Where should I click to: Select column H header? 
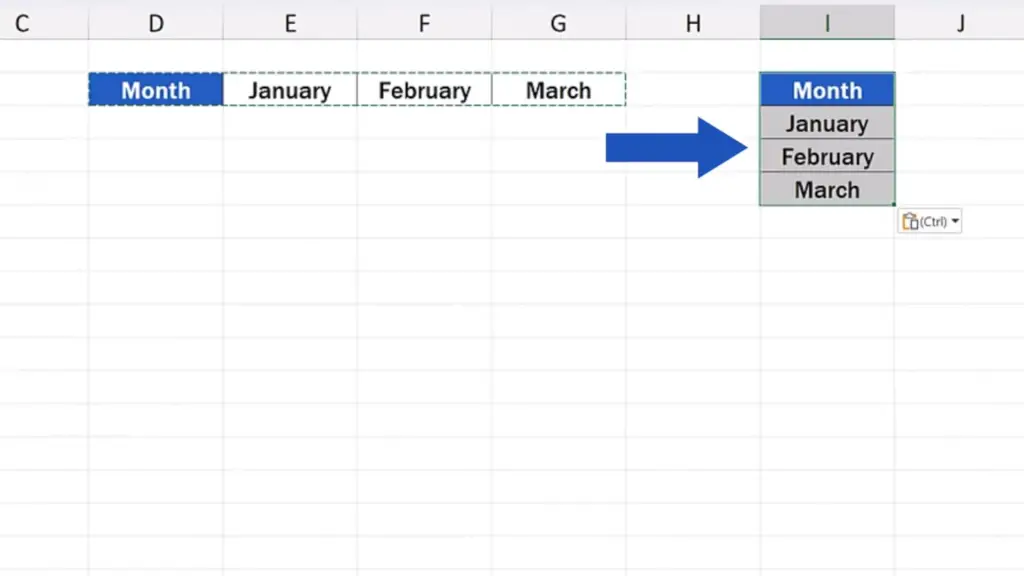(x=693, y=24)
